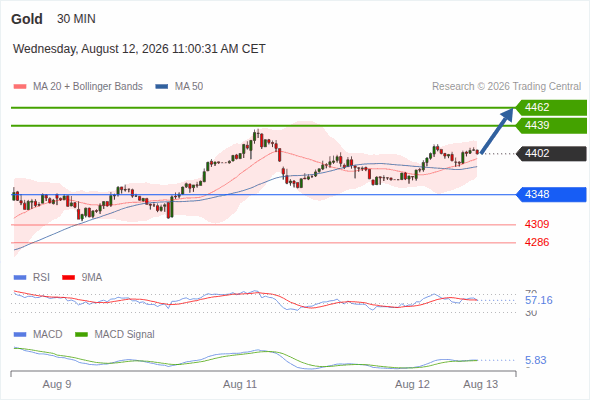Click the 30 MIN timeframe label
Image resolution: width=590 pixels, height=400 pixels.
coord(76,19)
